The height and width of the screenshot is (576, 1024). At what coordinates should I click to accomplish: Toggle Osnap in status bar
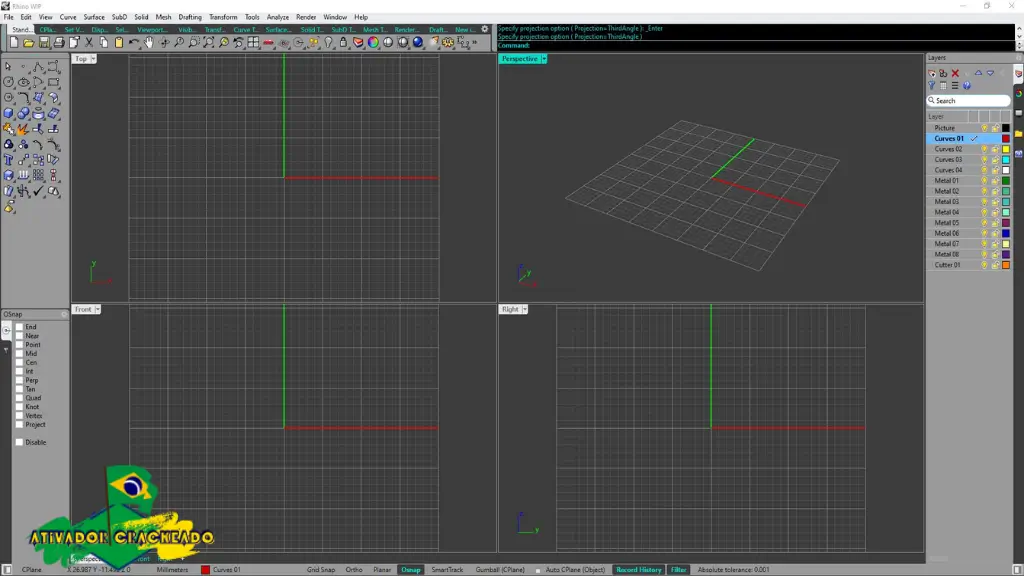click(411, 569)
